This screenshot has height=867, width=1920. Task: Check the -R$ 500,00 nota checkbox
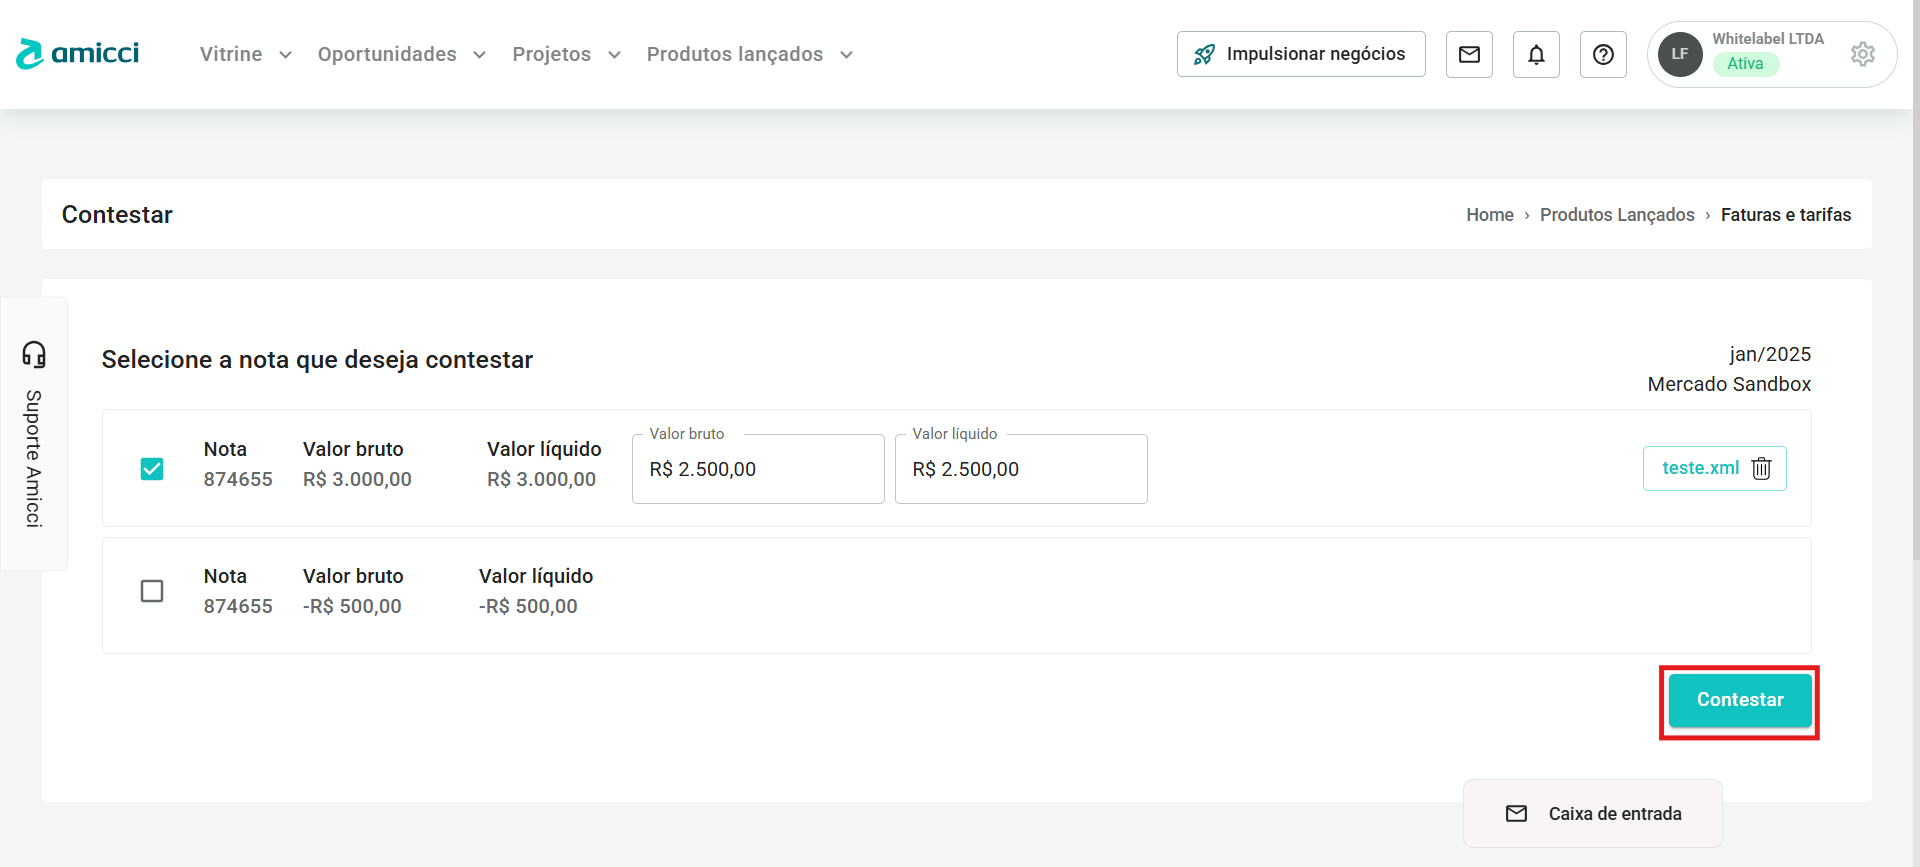point(152,591)
